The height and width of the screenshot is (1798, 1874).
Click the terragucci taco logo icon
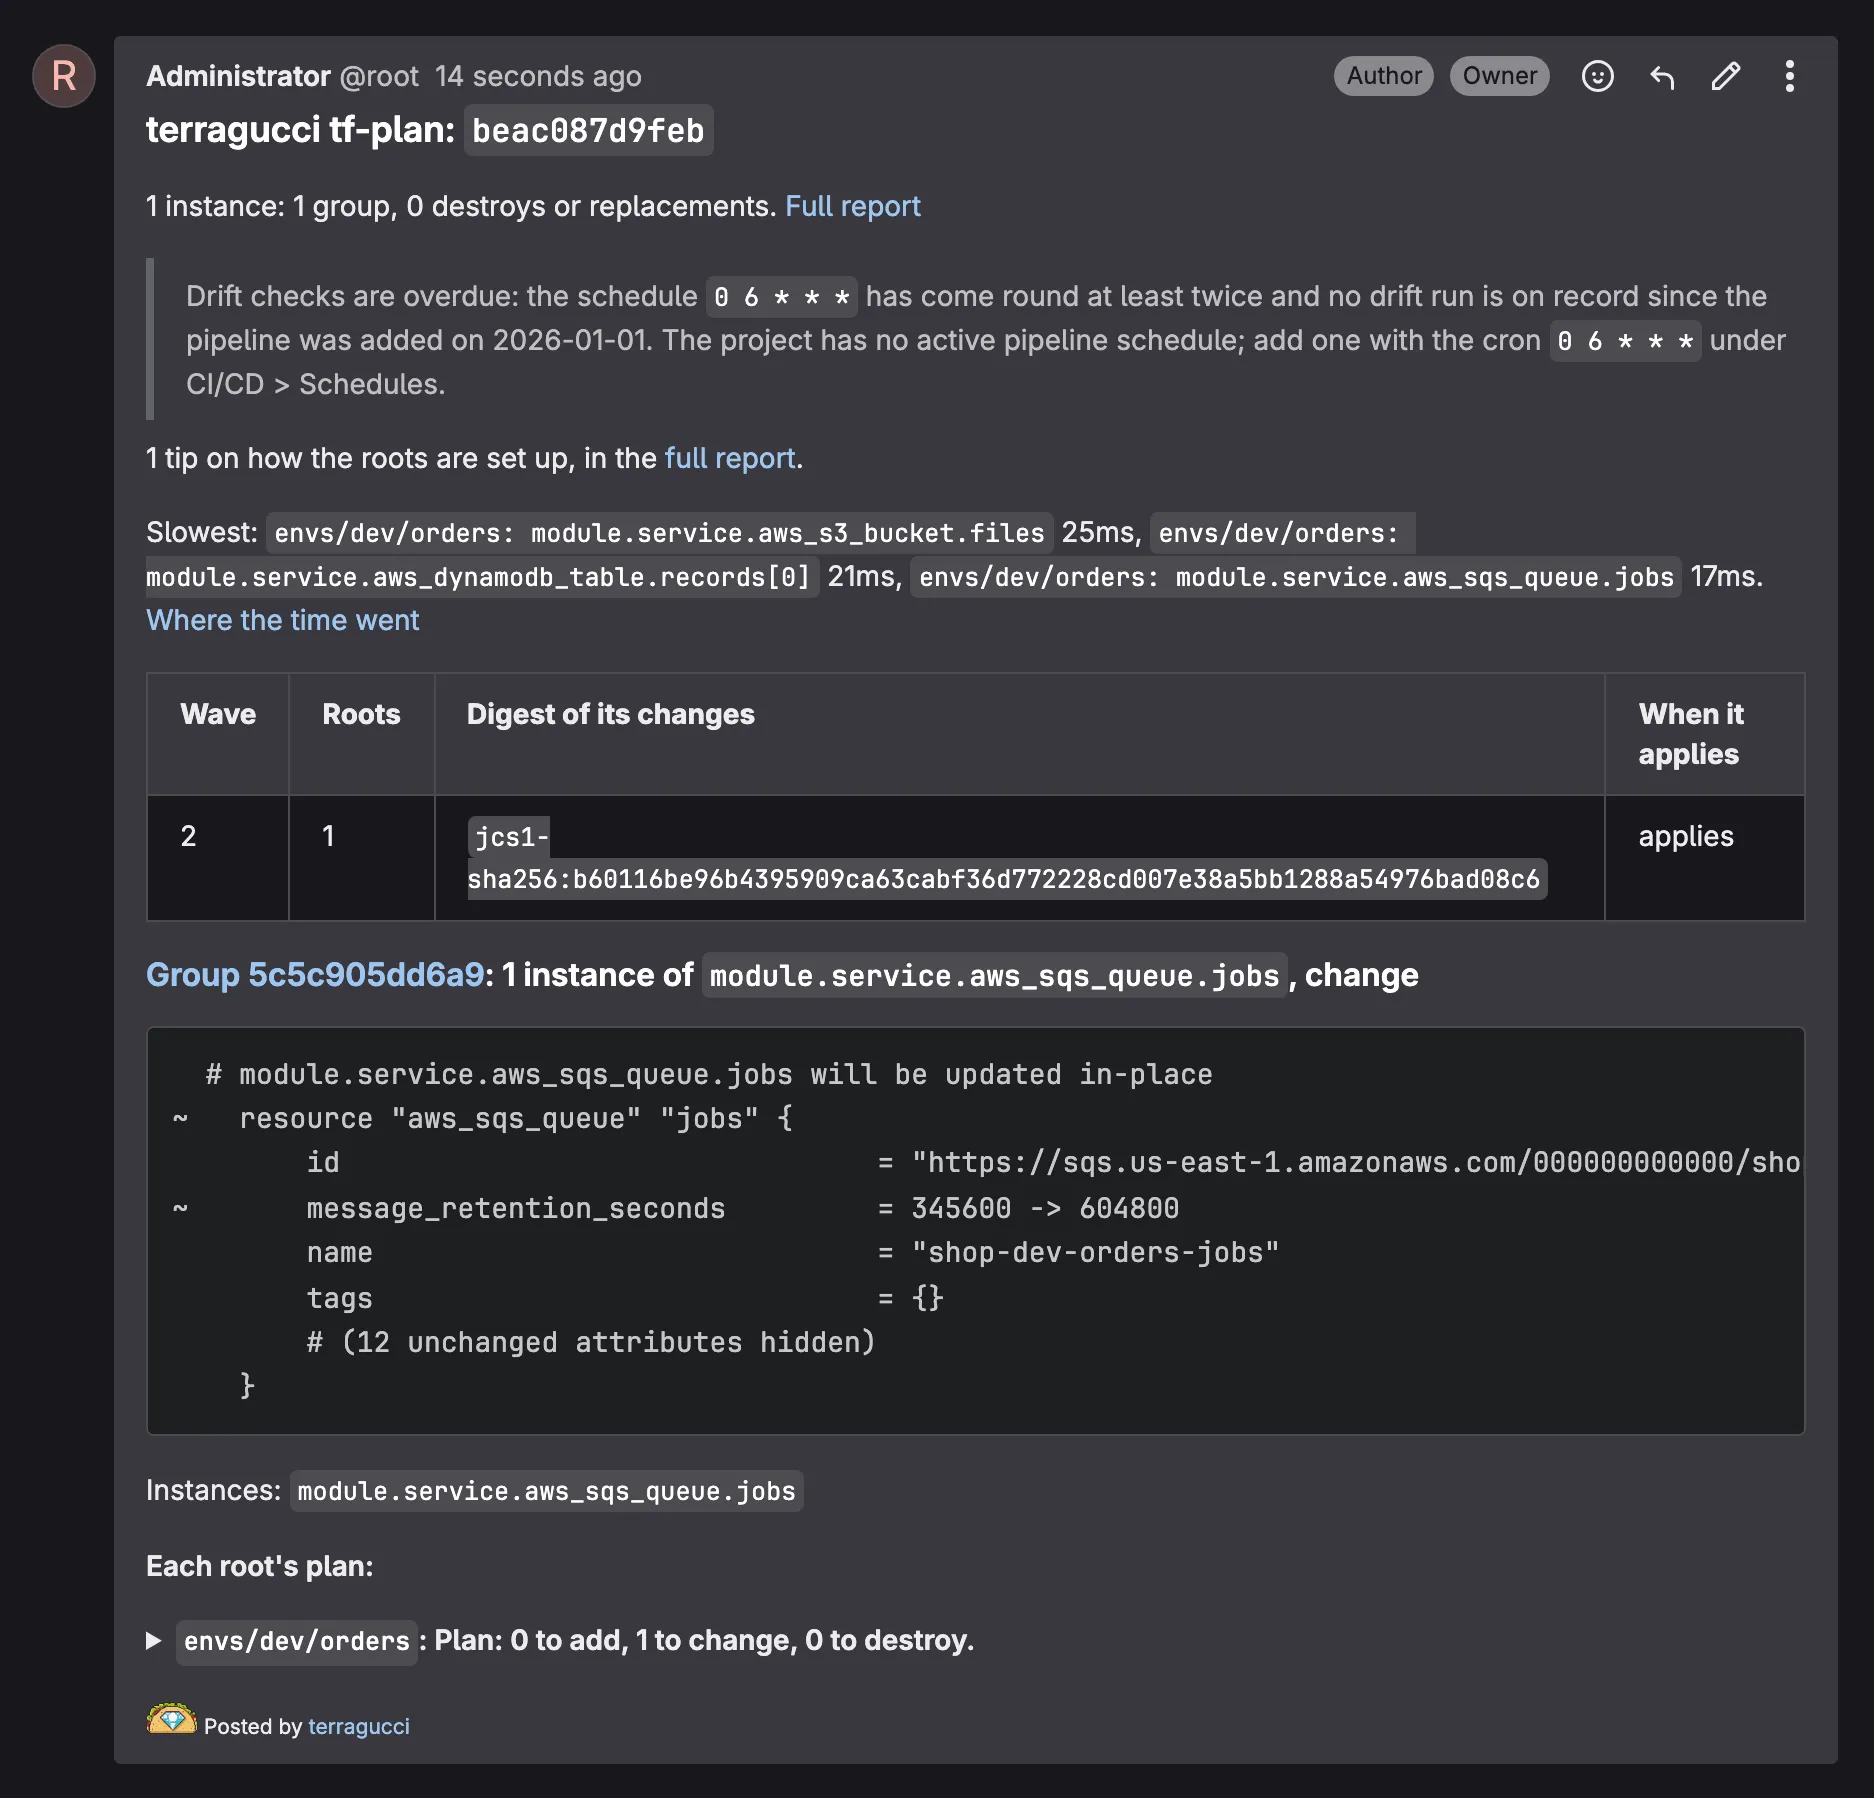pyautogui.click(x=171, y=1719)
